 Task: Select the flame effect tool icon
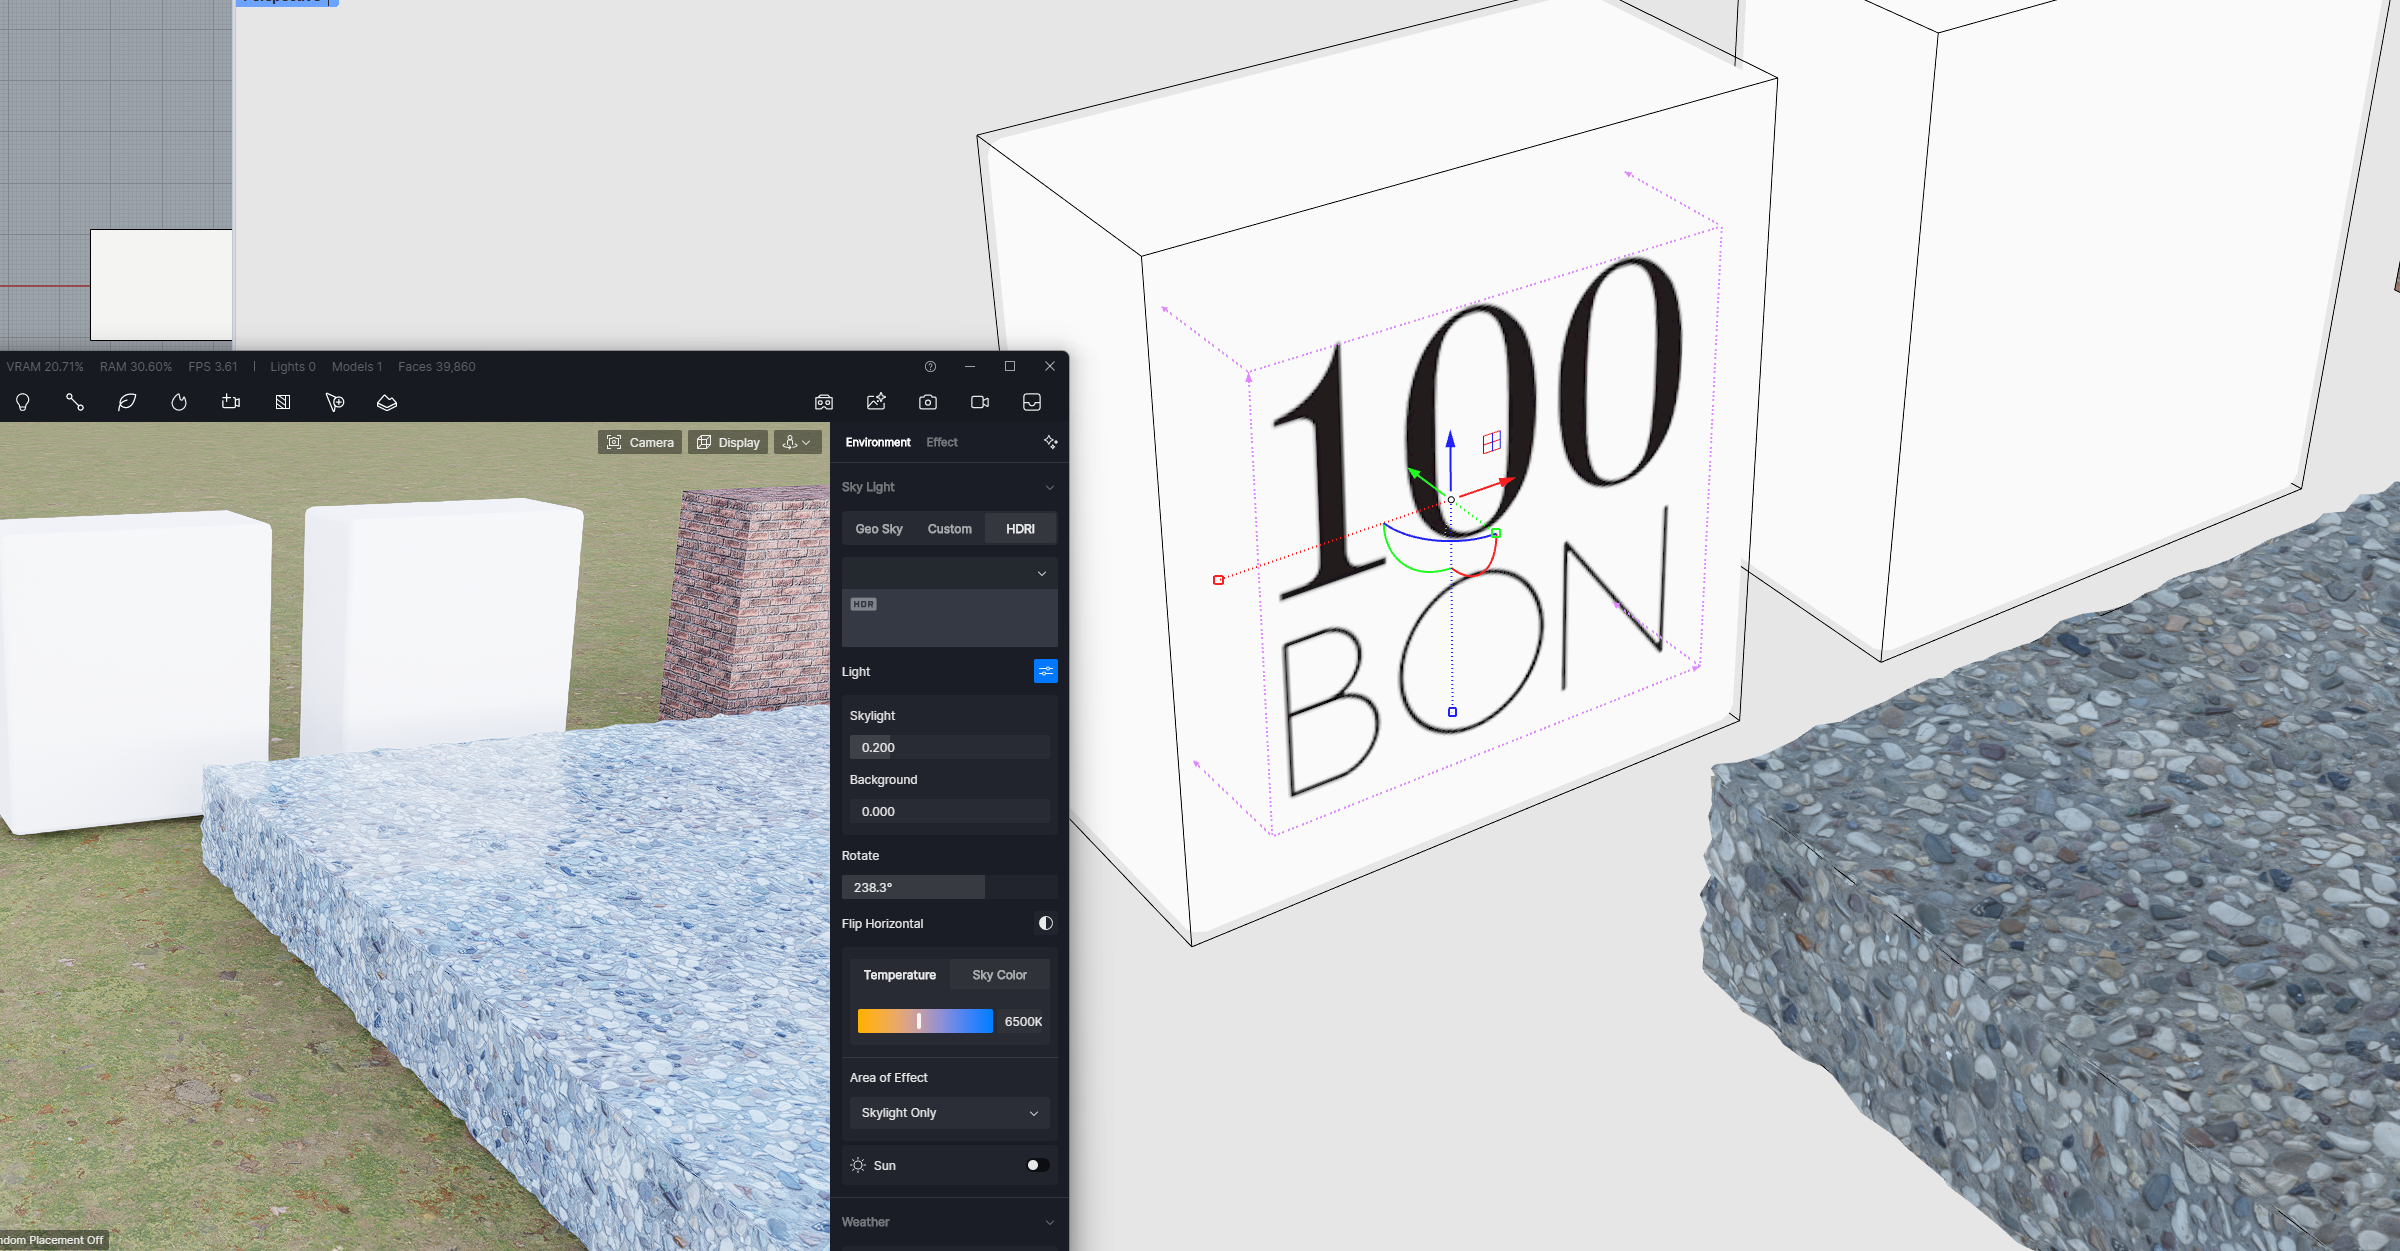point(179,402)
